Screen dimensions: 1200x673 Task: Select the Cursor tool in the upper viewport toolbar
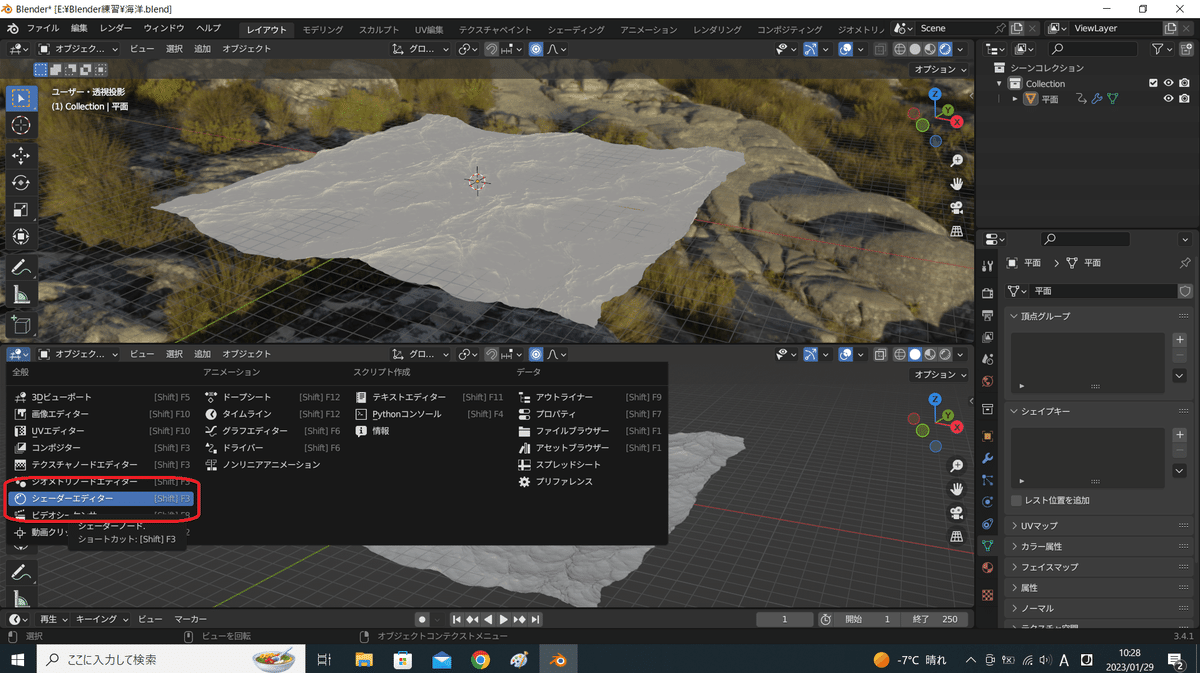point(21,126)
